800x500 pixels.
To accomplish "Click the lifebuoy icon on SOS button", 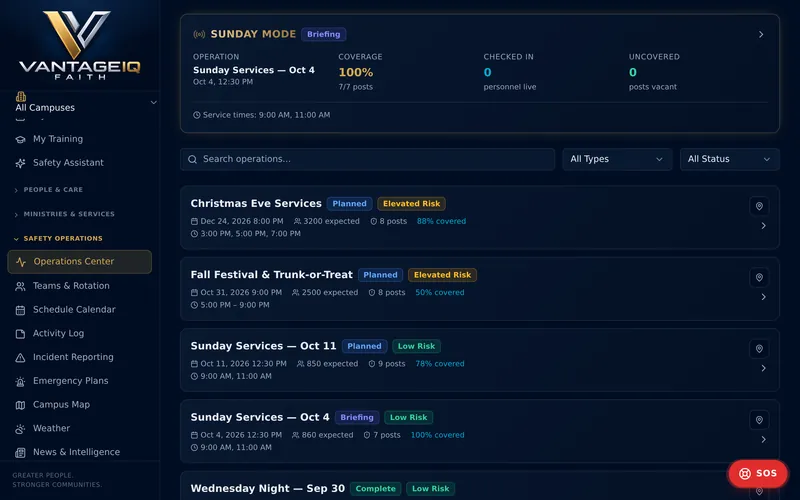I will [x=745, y=473].
